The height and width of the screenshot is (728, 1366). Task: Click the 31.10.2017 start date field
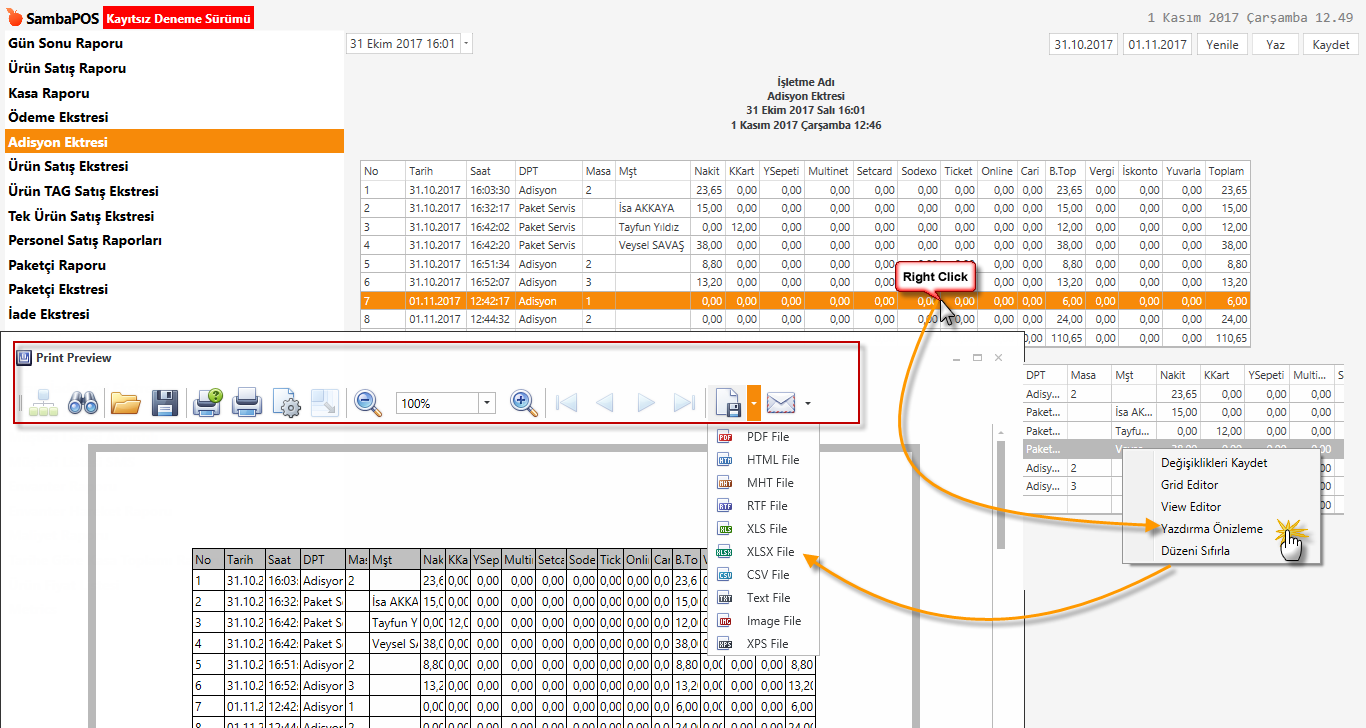[x=1084, y=45]
